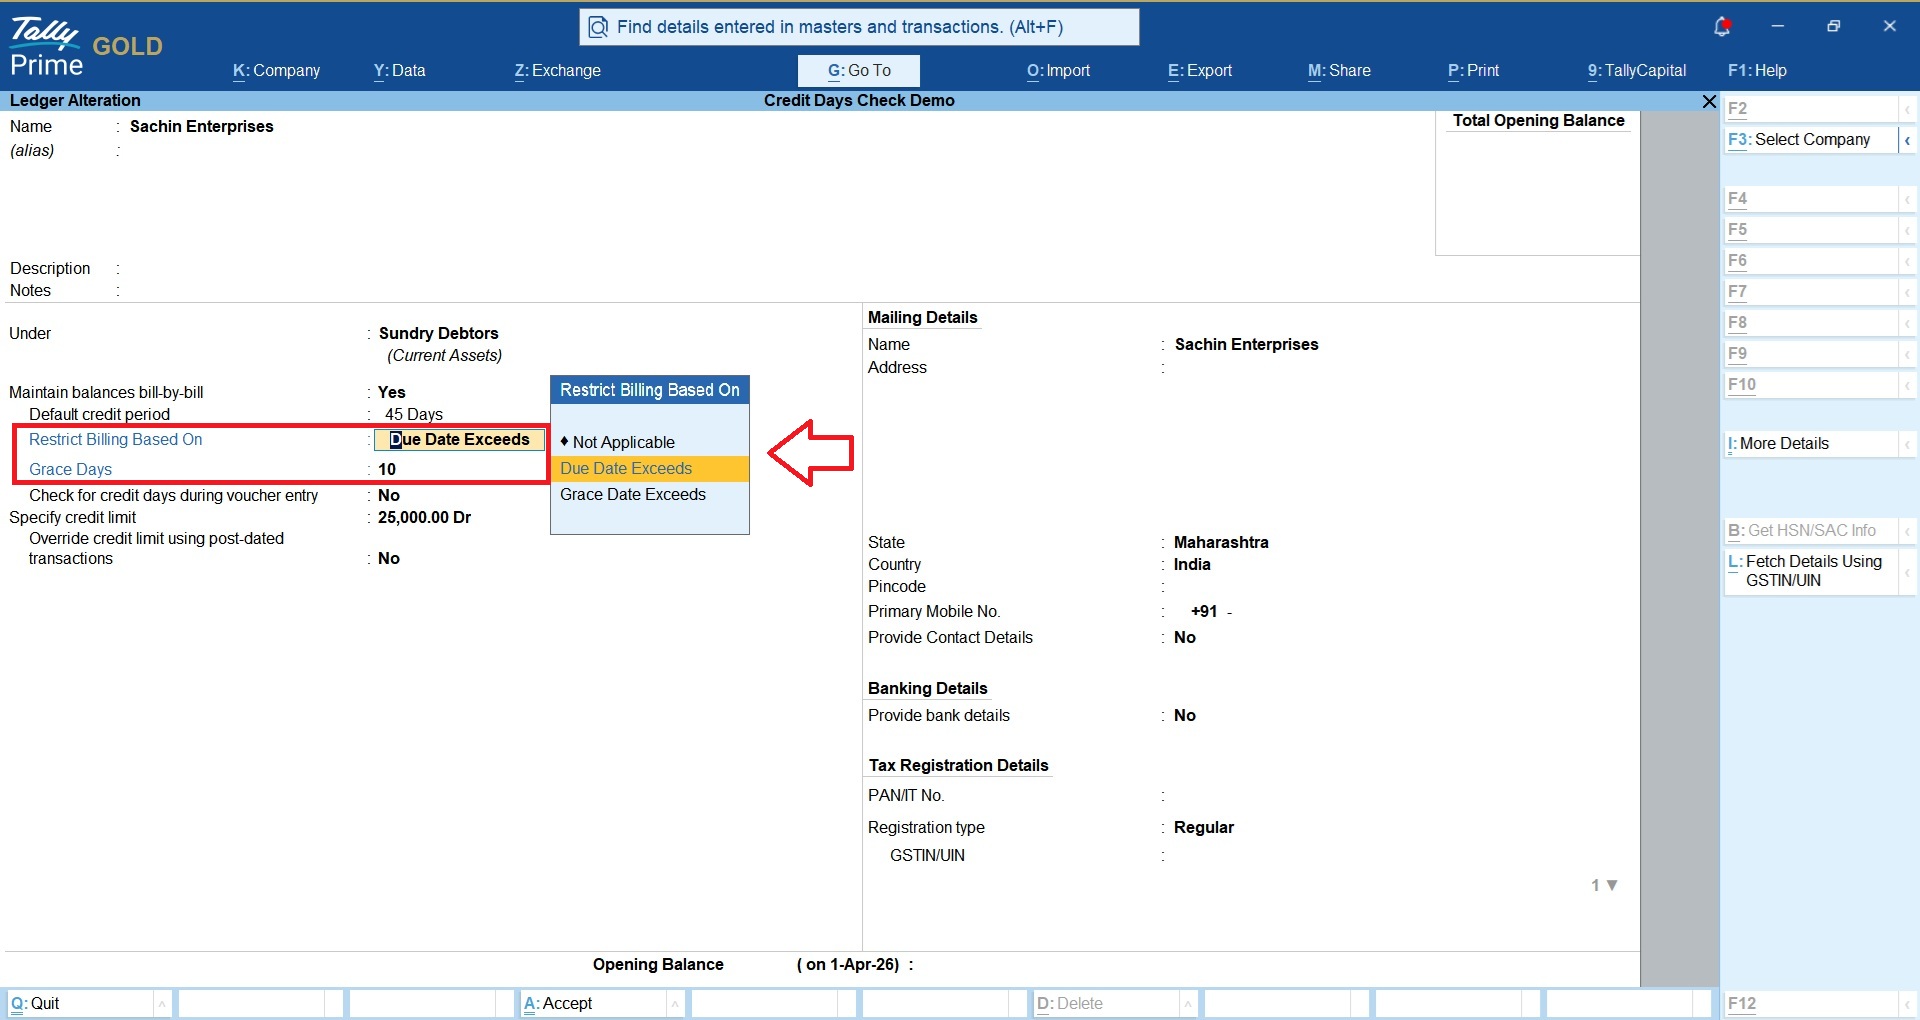This screenshot has height=1020, width=1920.
Task: Expand the arrow next to Accept button
Action: tap(675, 1003)
